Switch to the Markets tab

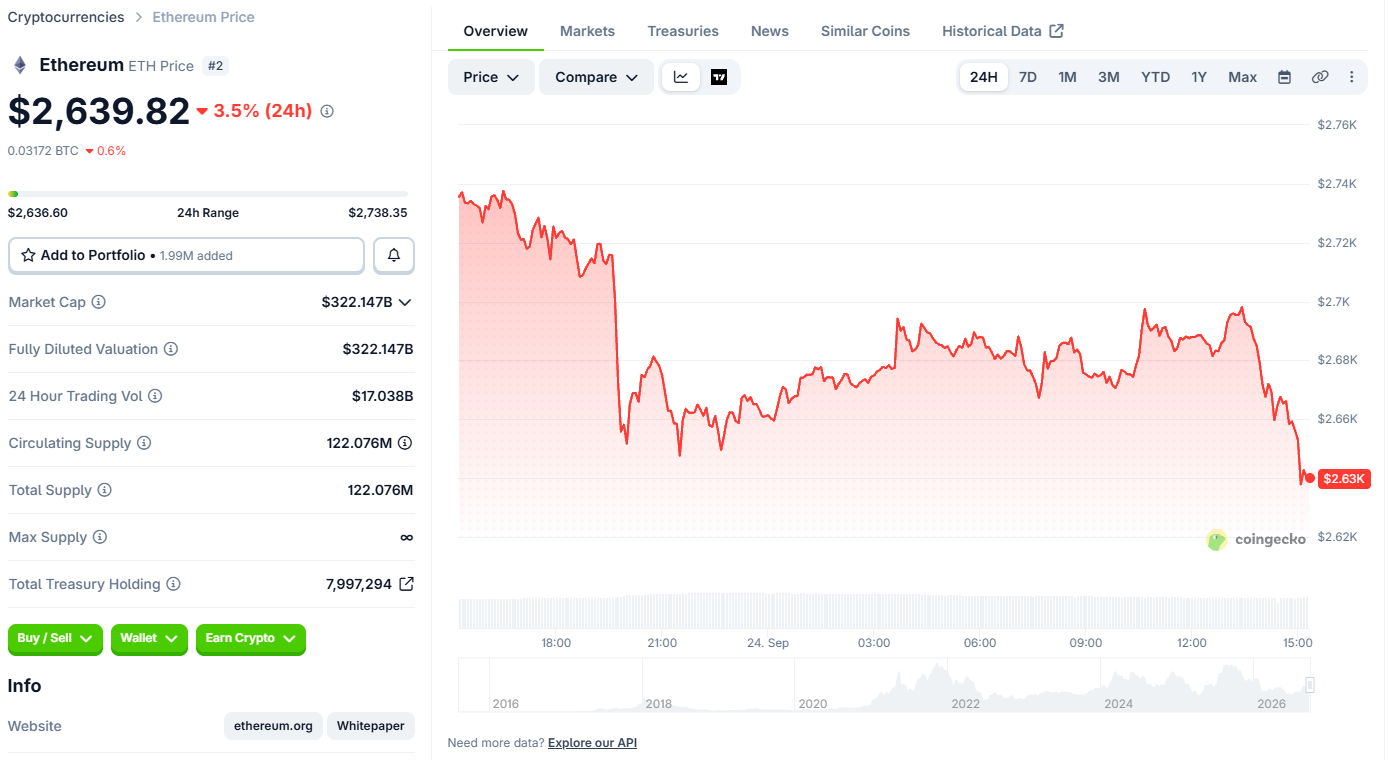(587, 31)
